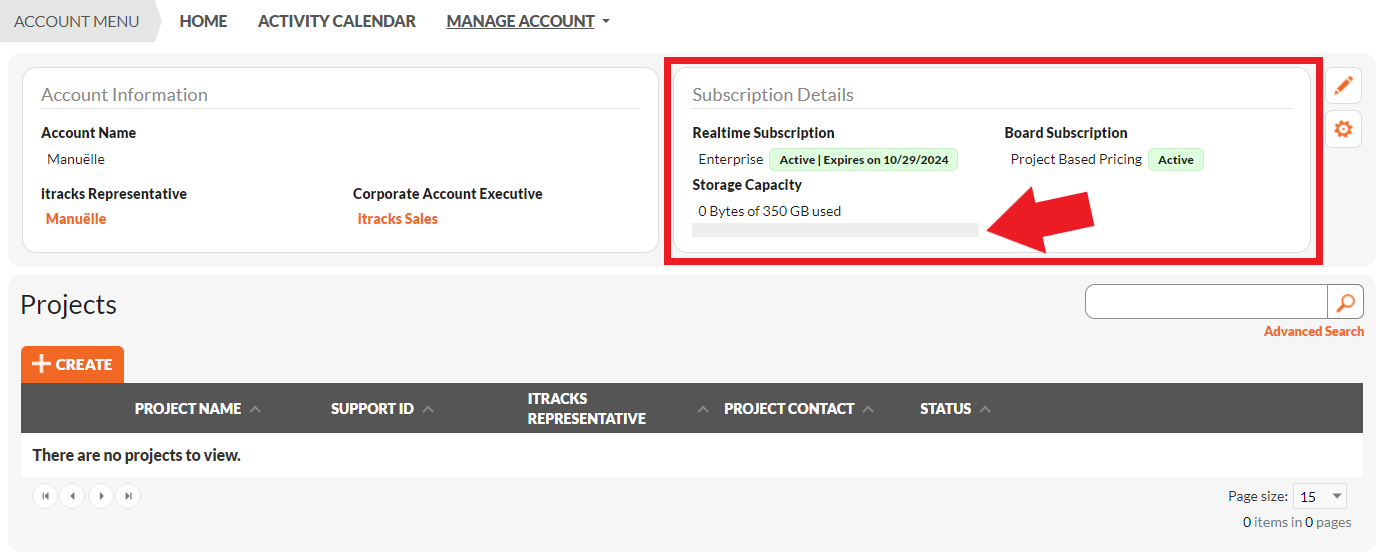This screenshot has width=1383, height=559.
Task: Open the Page size dropdown
Action: click(x=1320, y=496)
